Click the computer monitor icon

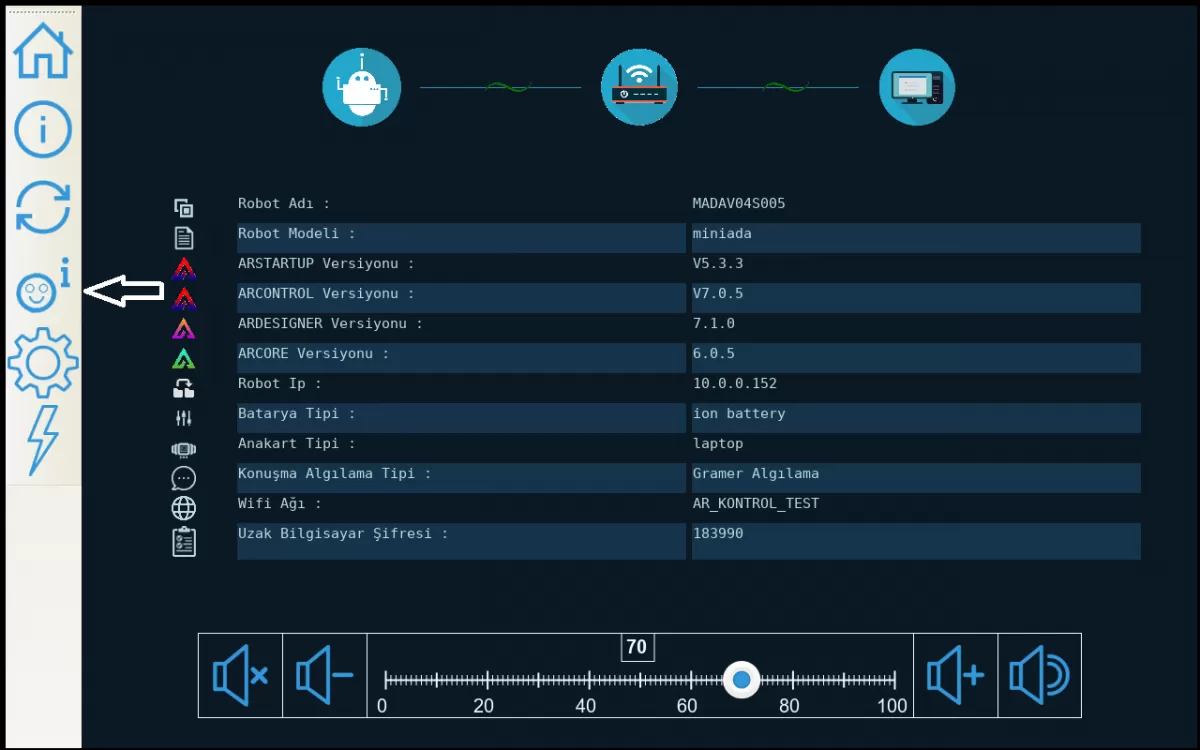tap(916, 87)
